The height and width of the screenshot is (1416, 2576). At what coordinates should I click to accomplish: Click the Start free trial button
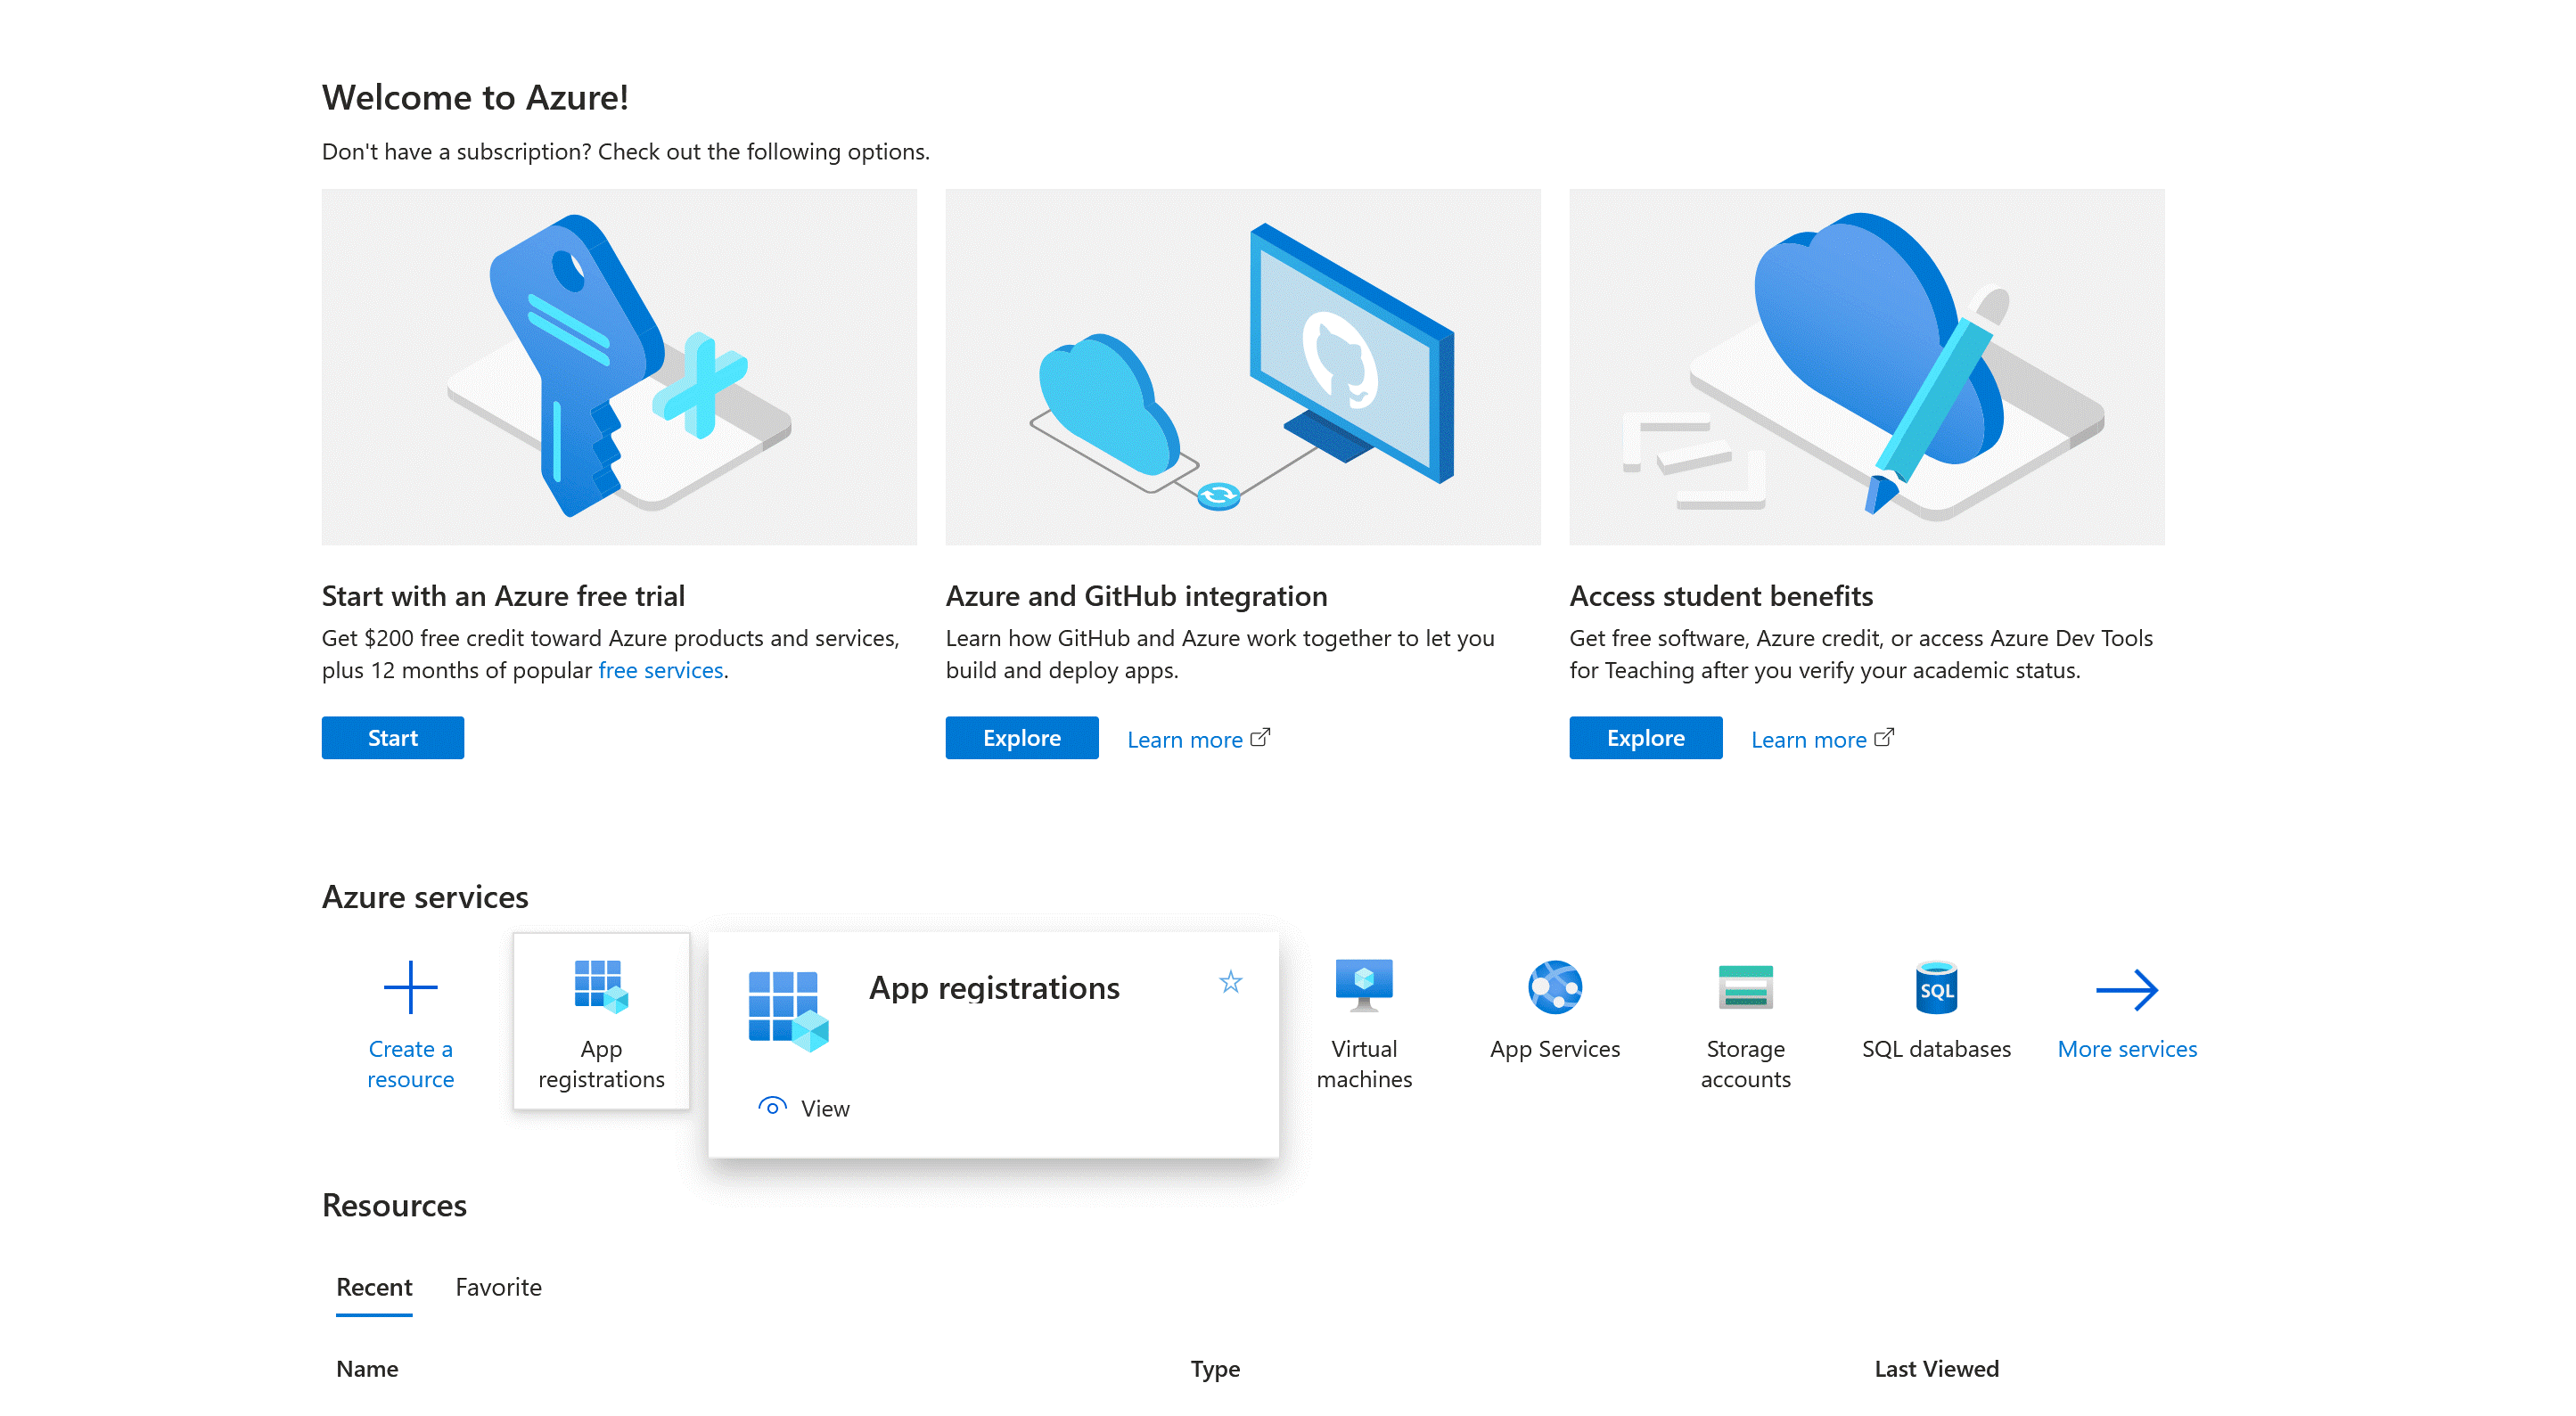(393, 738)
